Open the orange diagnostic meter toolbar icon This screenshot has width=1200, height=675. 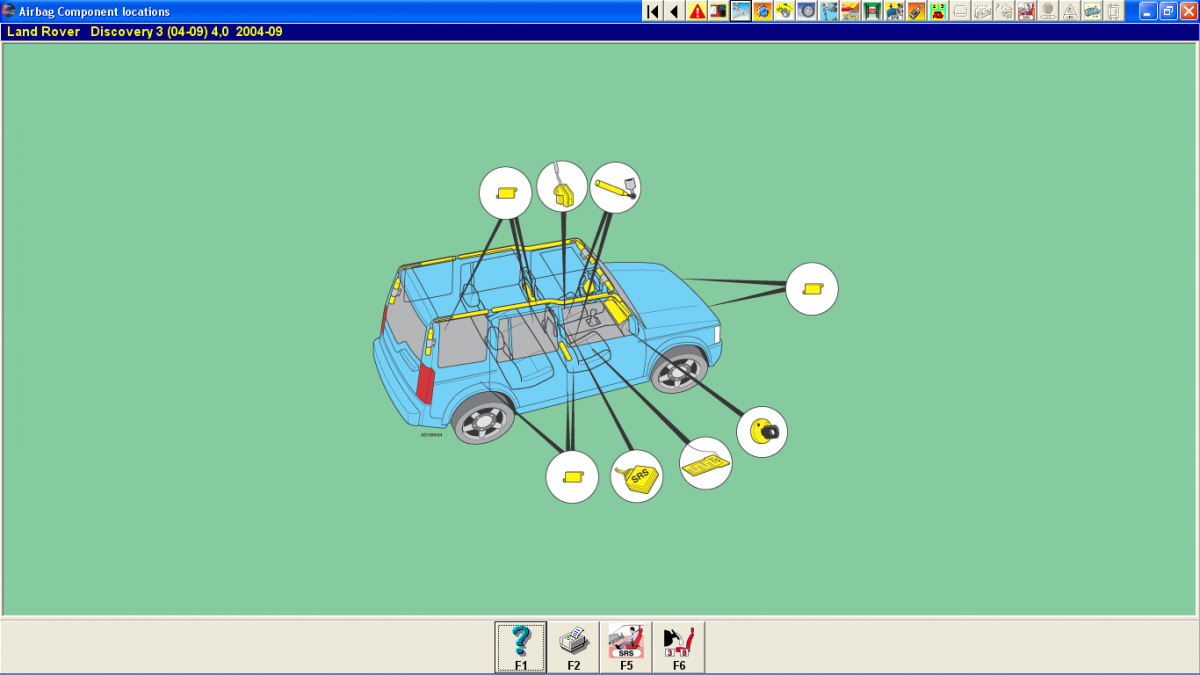(x=916, y=11)
